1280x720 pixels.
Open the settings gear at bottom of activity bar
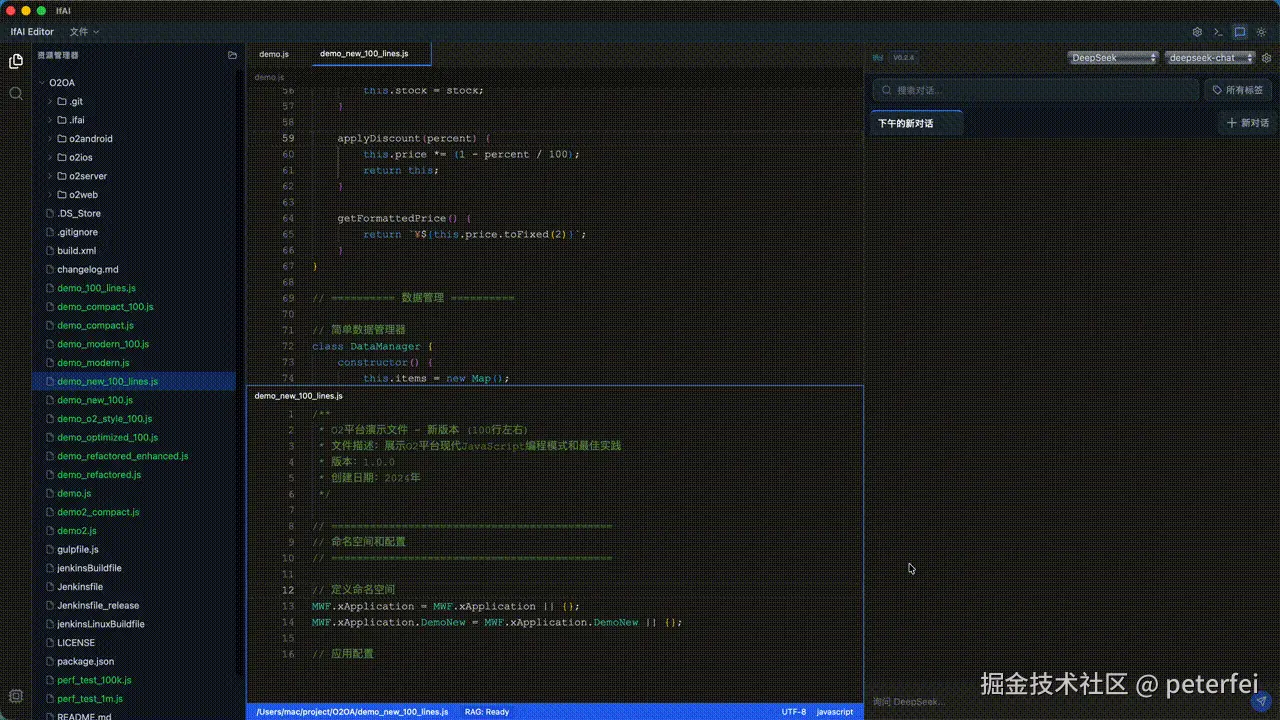click(x=16, y=696)
